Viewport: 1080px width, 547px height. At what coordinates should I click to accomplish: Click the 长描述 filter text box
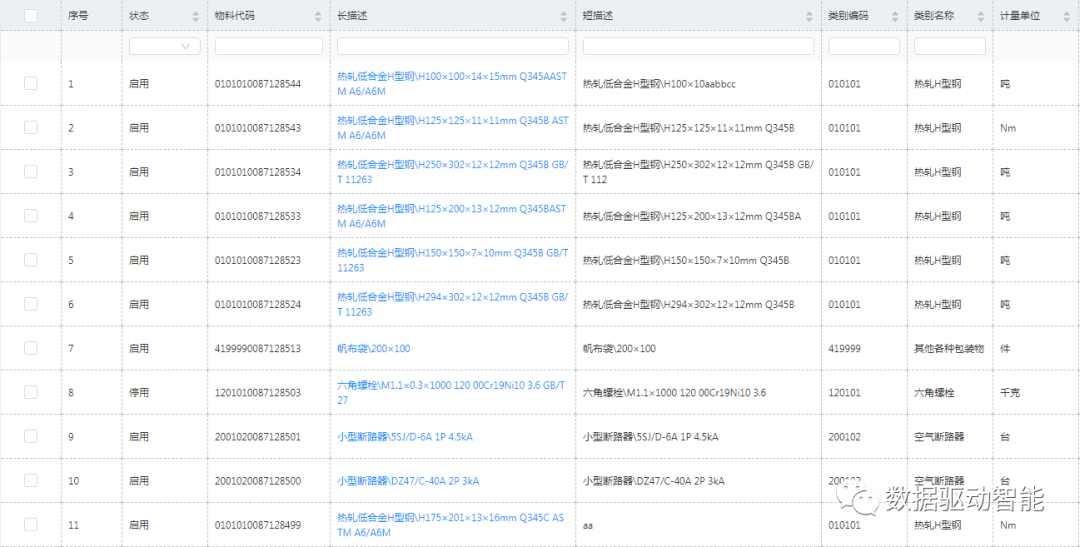coord(452,46)
